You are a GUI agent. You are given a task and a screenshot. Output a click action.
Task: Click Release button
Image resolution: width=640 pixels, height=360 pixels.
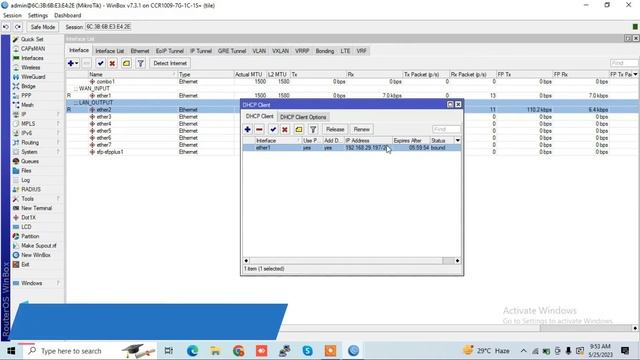(335, 129)
